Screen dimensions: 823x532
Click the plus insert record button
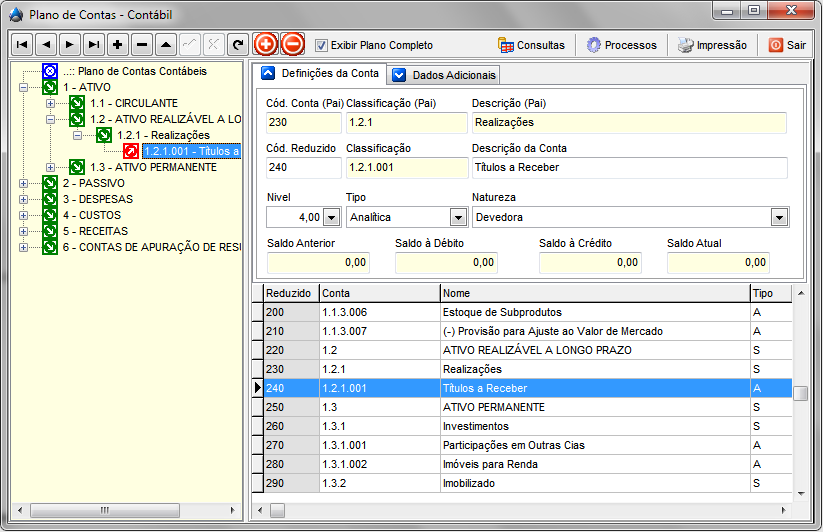point(118,45)
